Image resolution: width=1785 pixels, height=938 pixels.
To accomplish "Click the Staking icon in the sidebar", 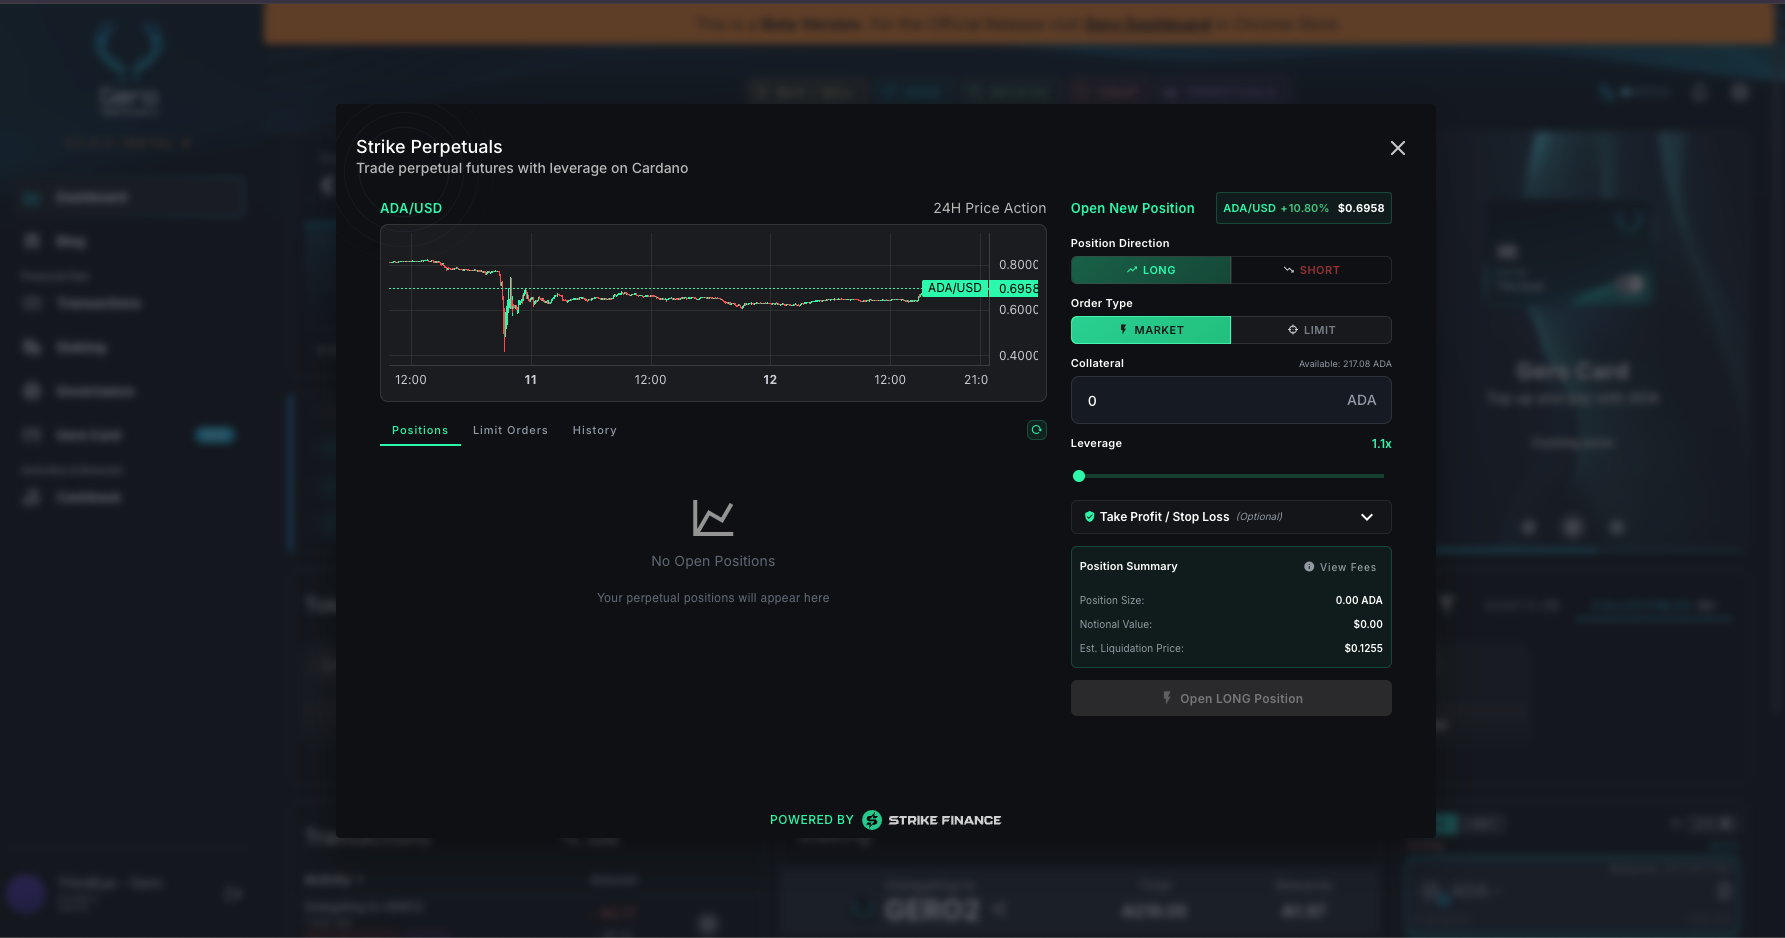I will tap(30, 347).
